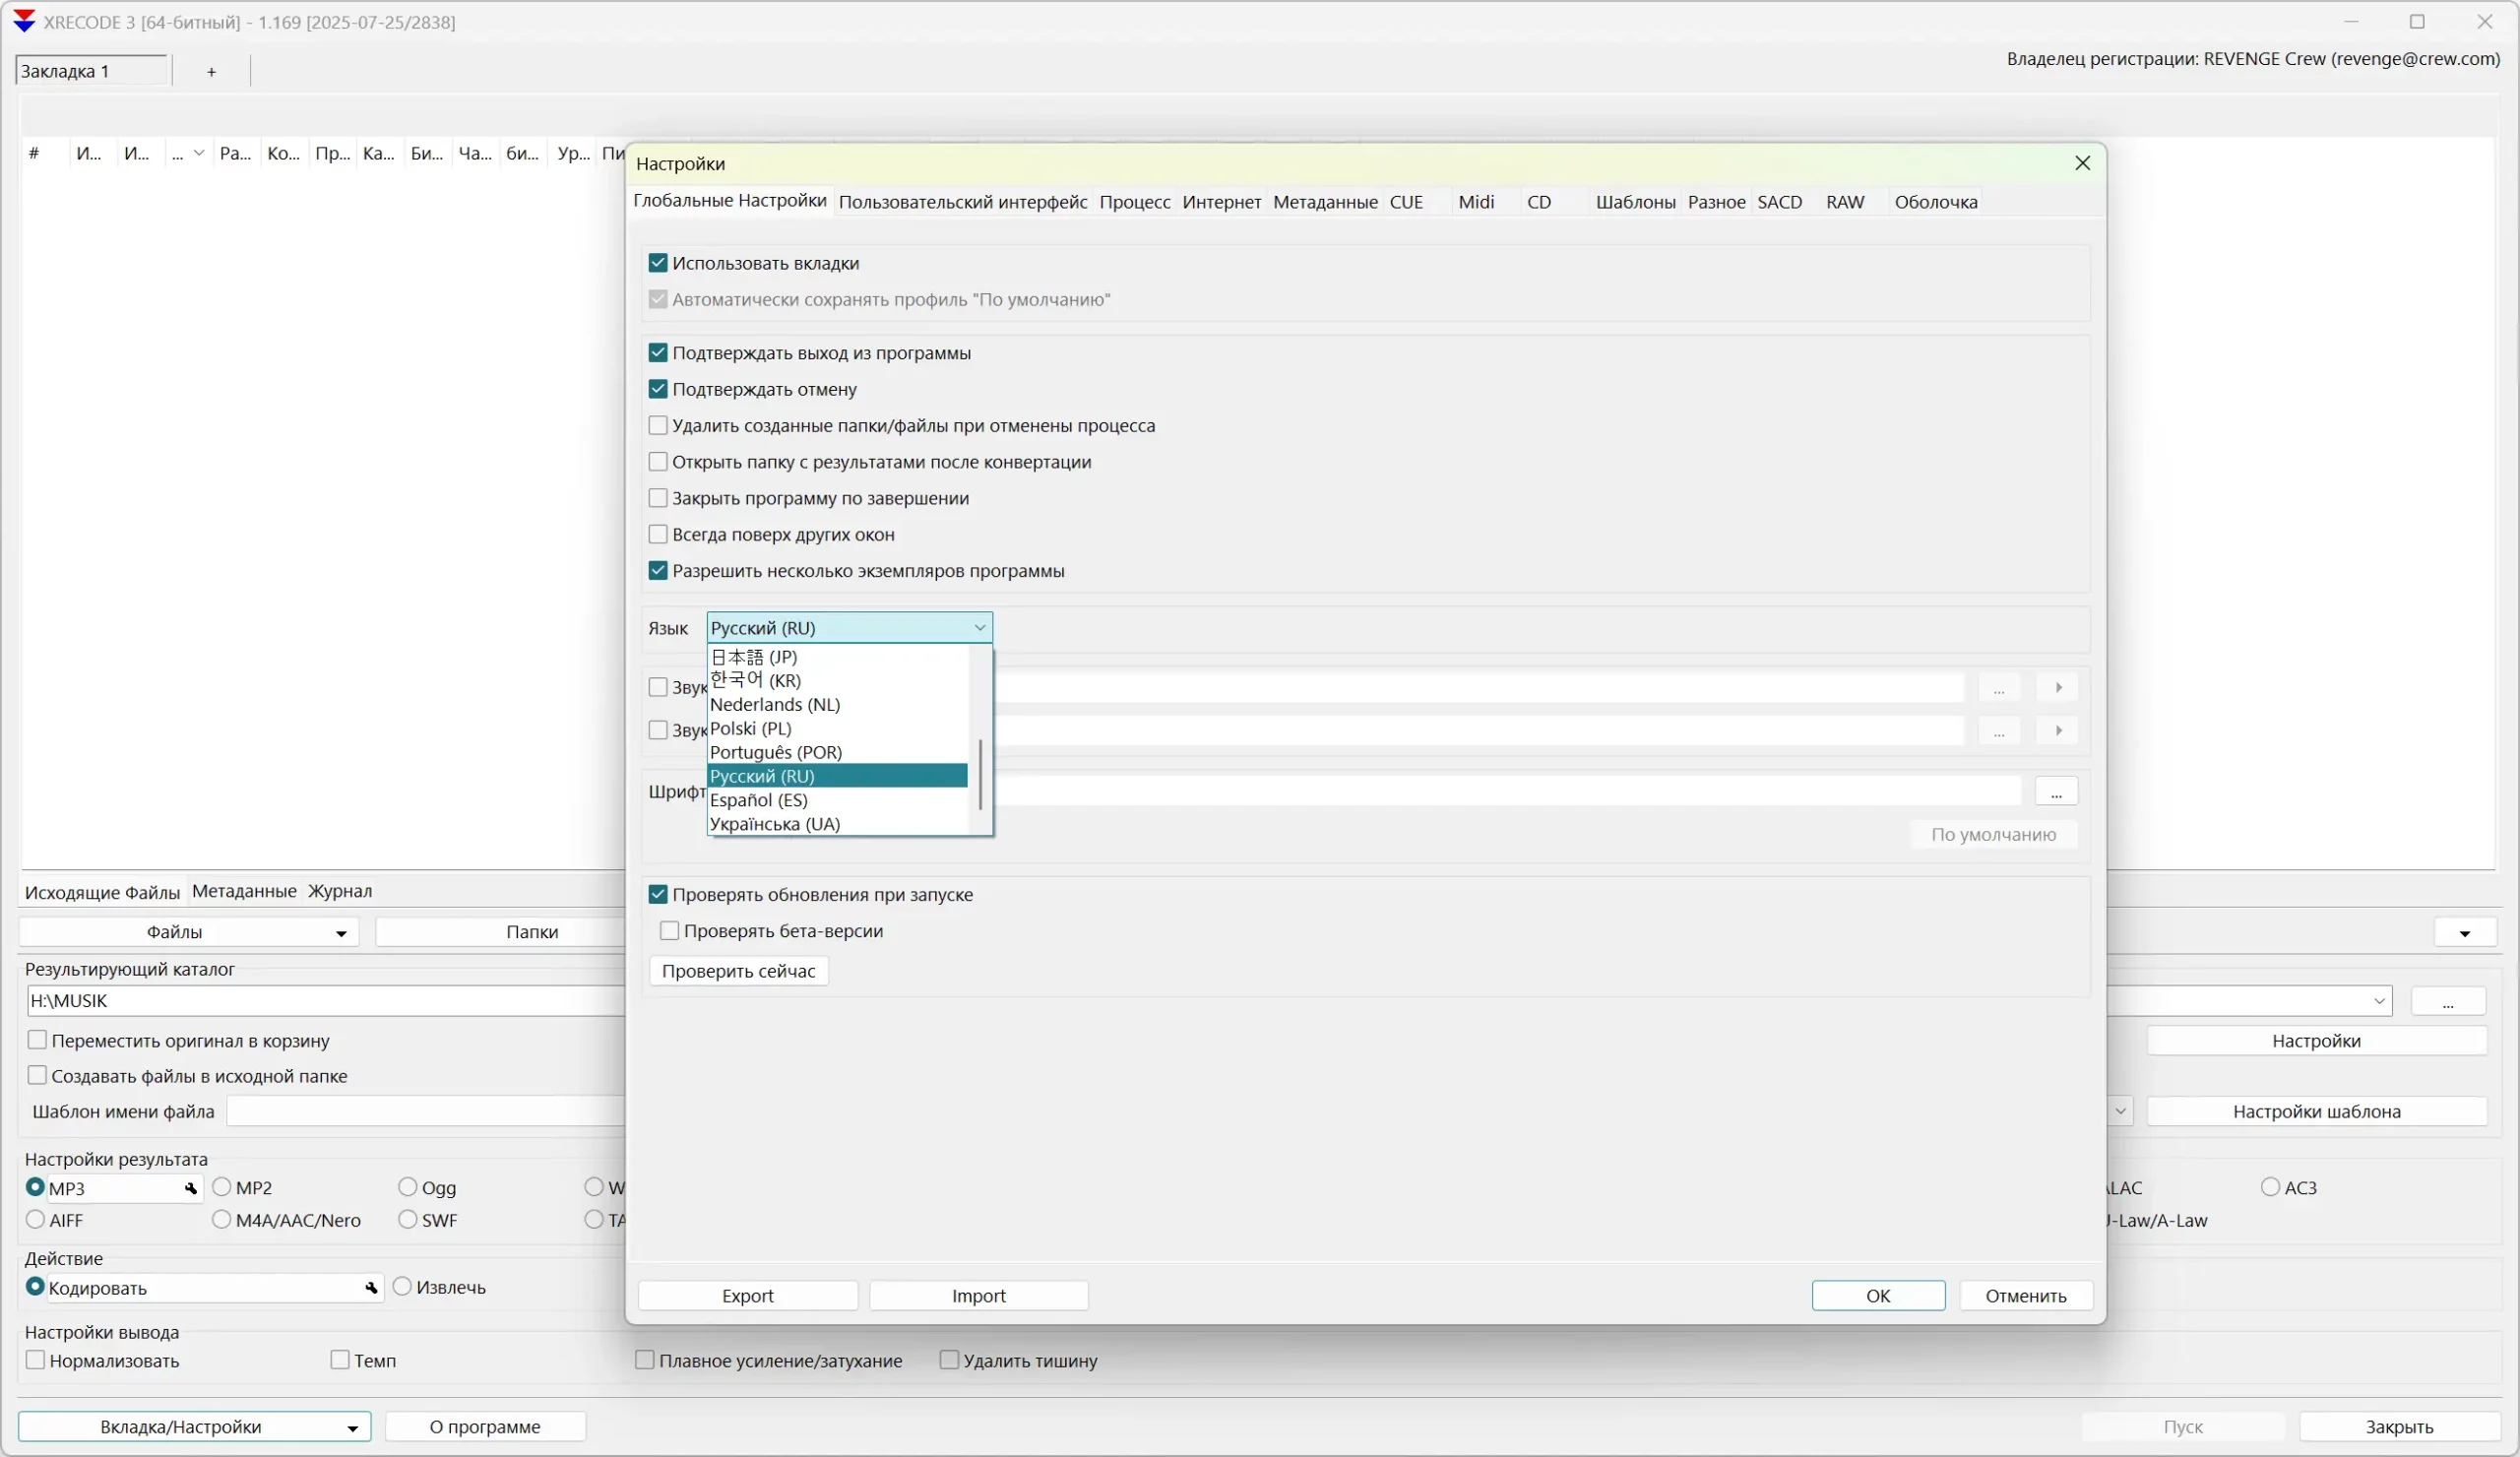This screenshot has width=2520, height=1457.
Task: Click the browse button for the font field
Action: coord(2056,792)
